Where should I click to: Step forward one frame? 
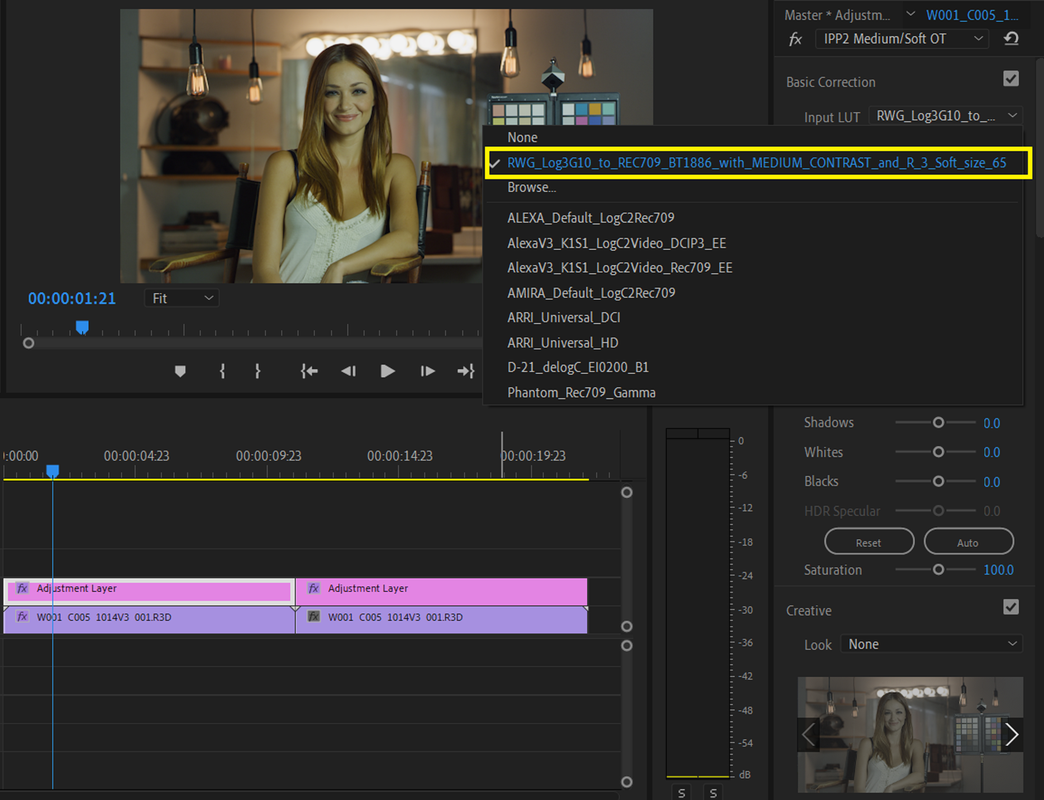pyautogui.click(x=427, y=371)
